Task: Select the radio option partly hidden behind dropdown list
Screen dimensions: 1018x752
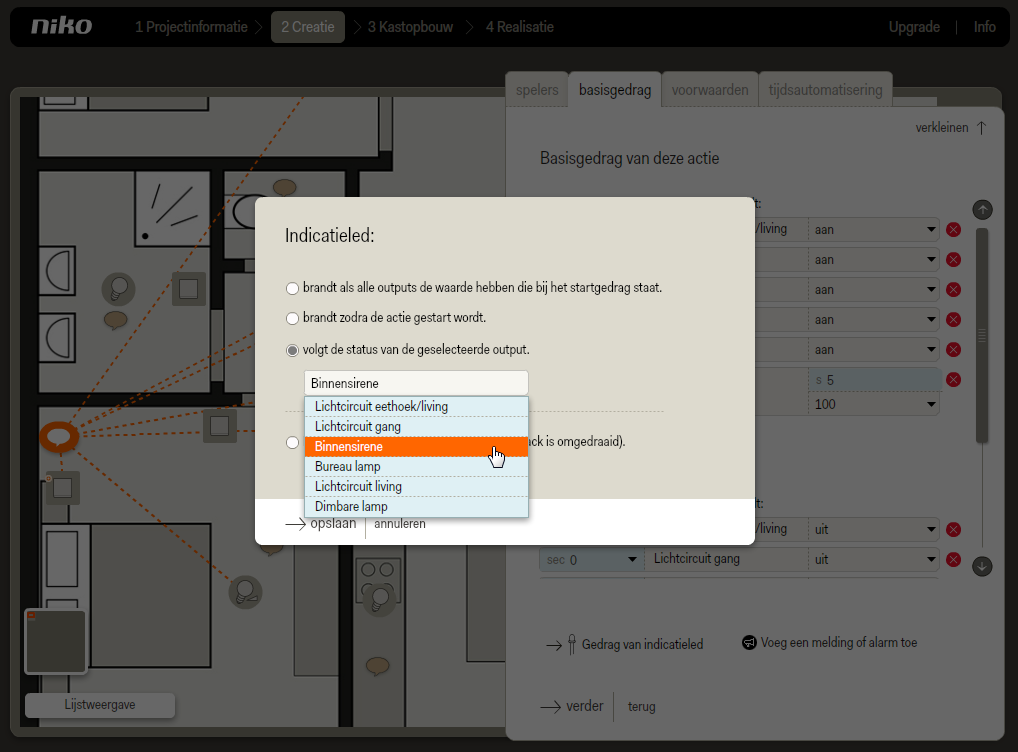Action: click(292, 442)
